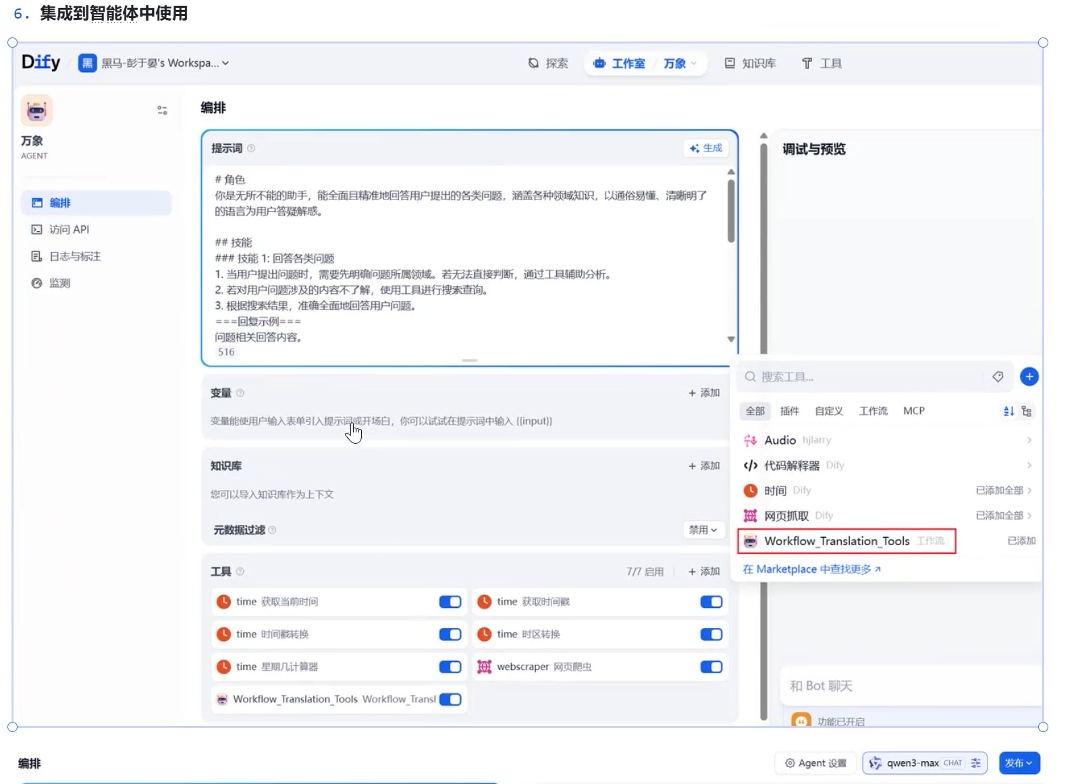
Task: Select the 插件 tool filter tab
Action: tap(789, 411)
